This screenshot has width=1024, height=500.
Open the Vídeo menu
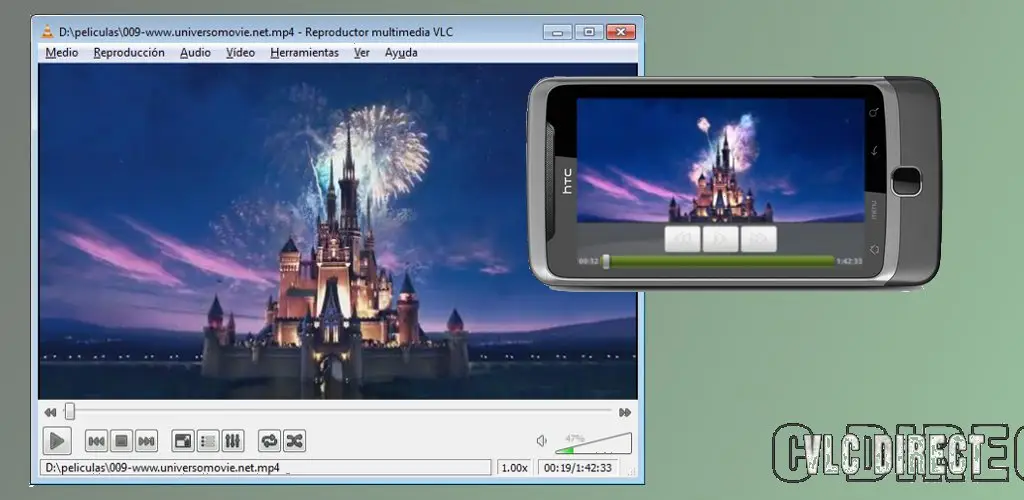pos(240,53)
